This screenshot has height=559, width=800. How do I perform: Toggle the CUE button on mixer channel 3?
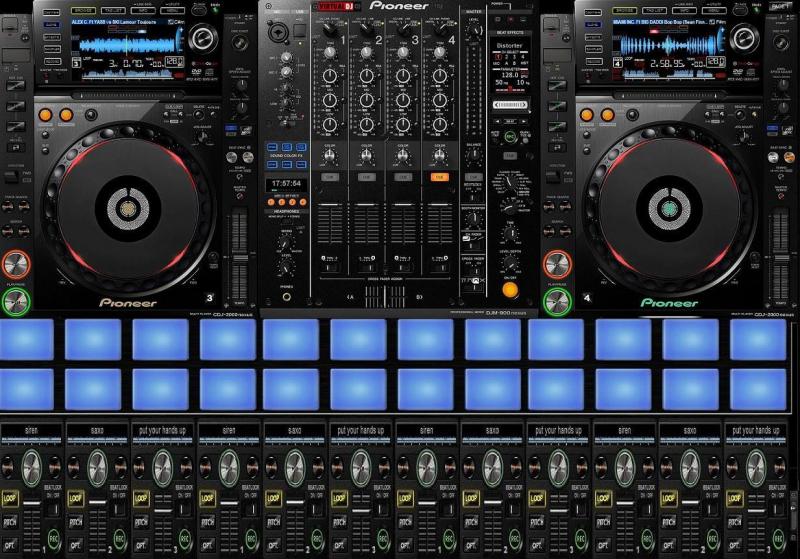(x=403, y=177)
